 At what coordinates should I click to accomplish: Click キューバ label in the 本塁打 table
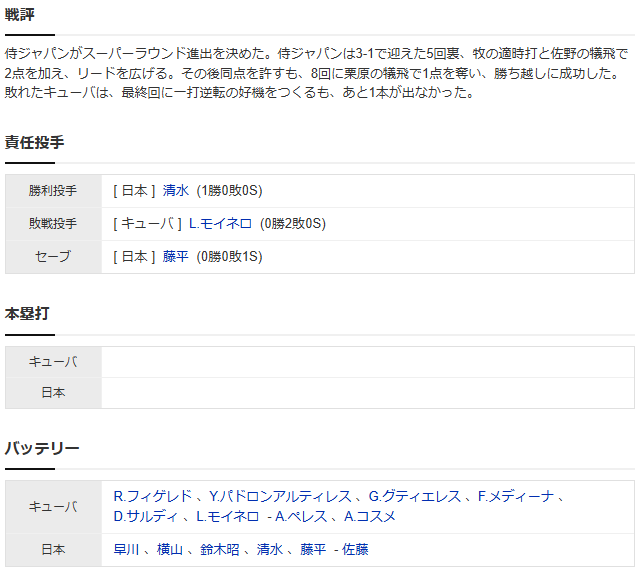53,362
